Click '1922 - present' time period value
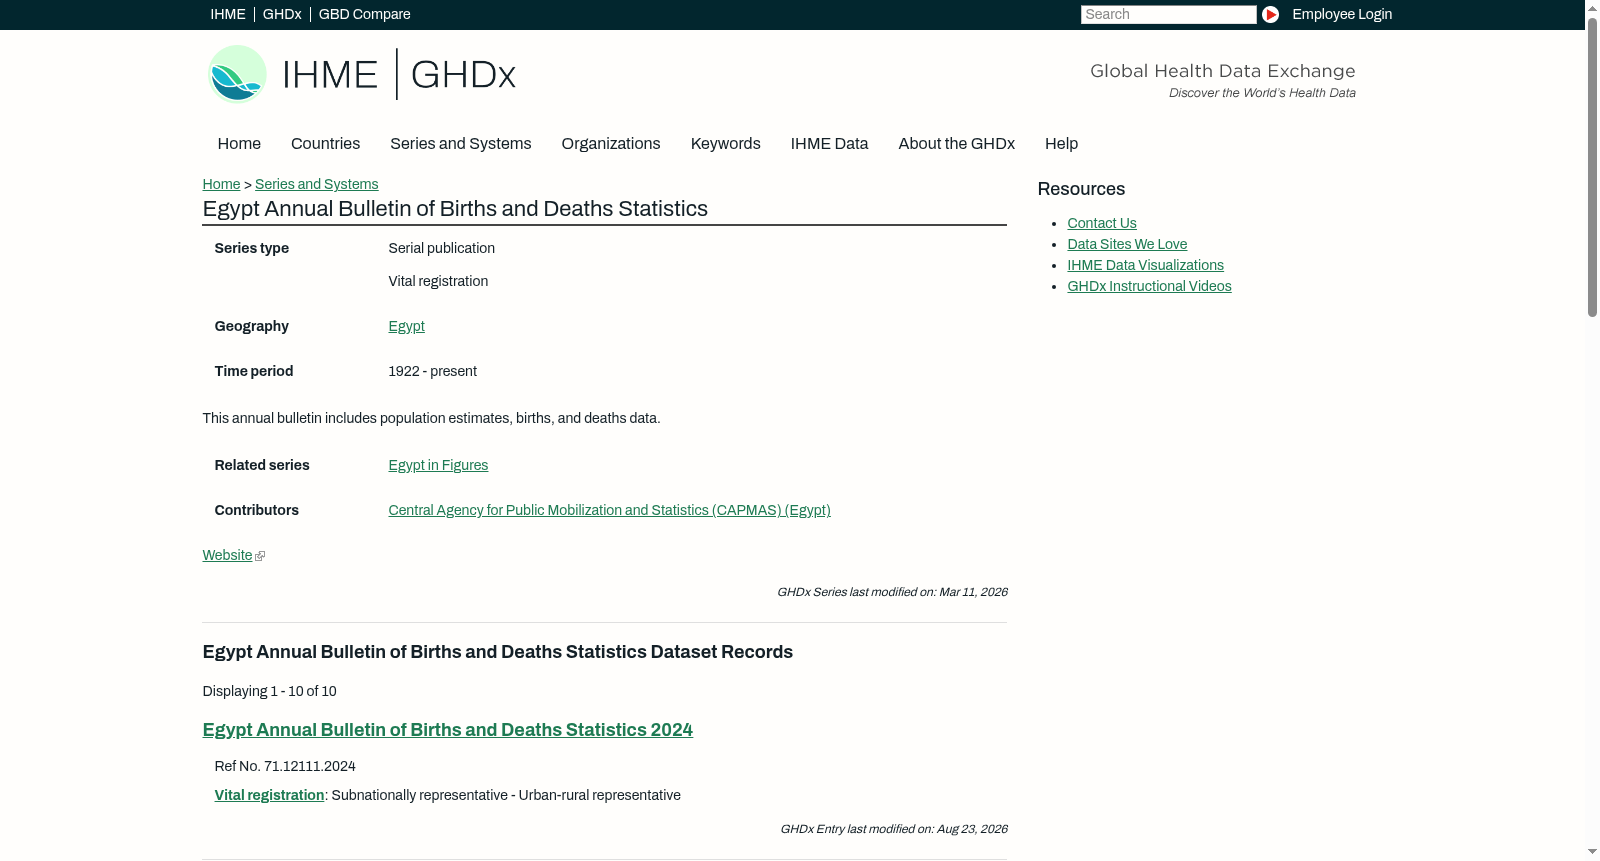 tap(432, 371)
